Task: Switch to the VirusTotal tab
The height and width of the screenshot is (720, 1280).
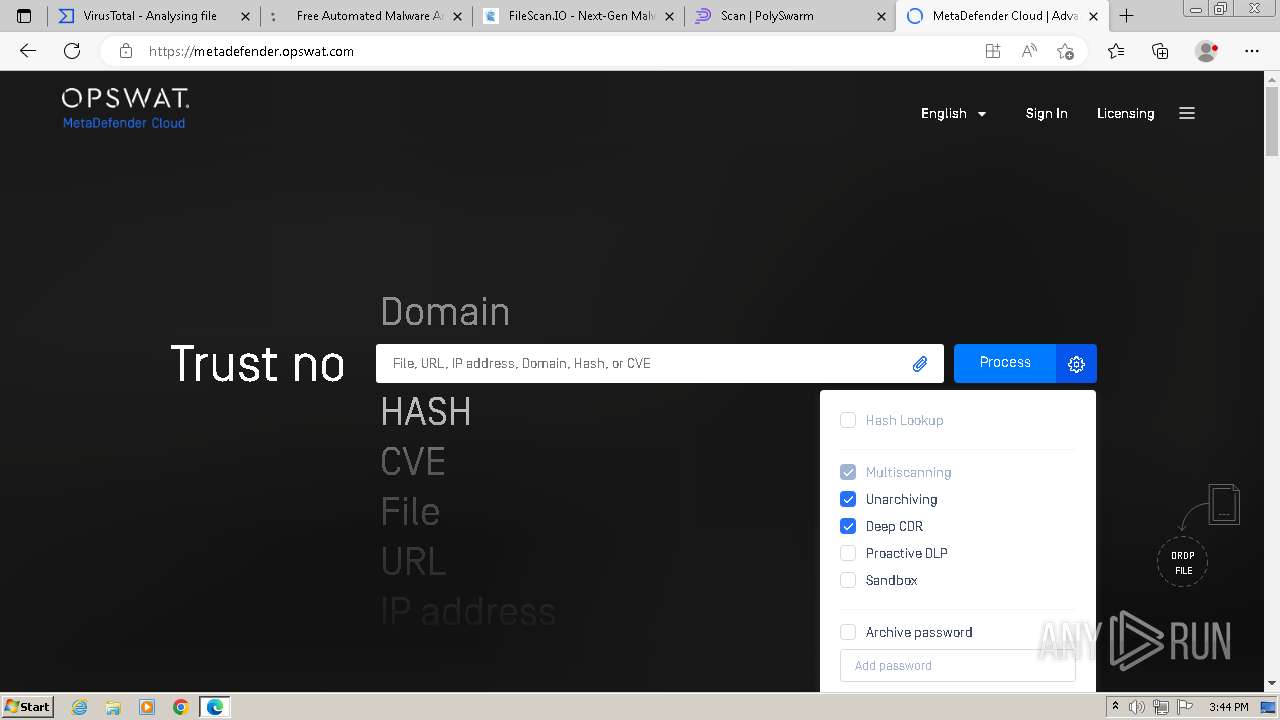Action: pyautogui.click(x=153, y=16)
